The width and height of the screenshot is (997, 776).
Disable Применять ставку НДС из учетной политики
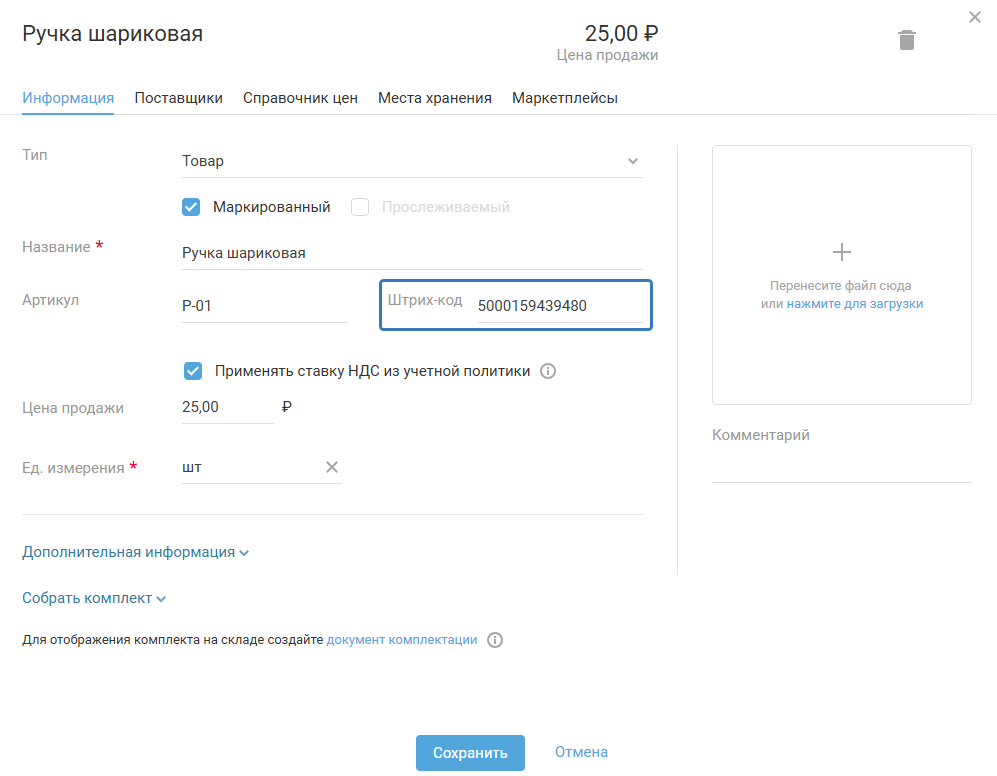194,371
